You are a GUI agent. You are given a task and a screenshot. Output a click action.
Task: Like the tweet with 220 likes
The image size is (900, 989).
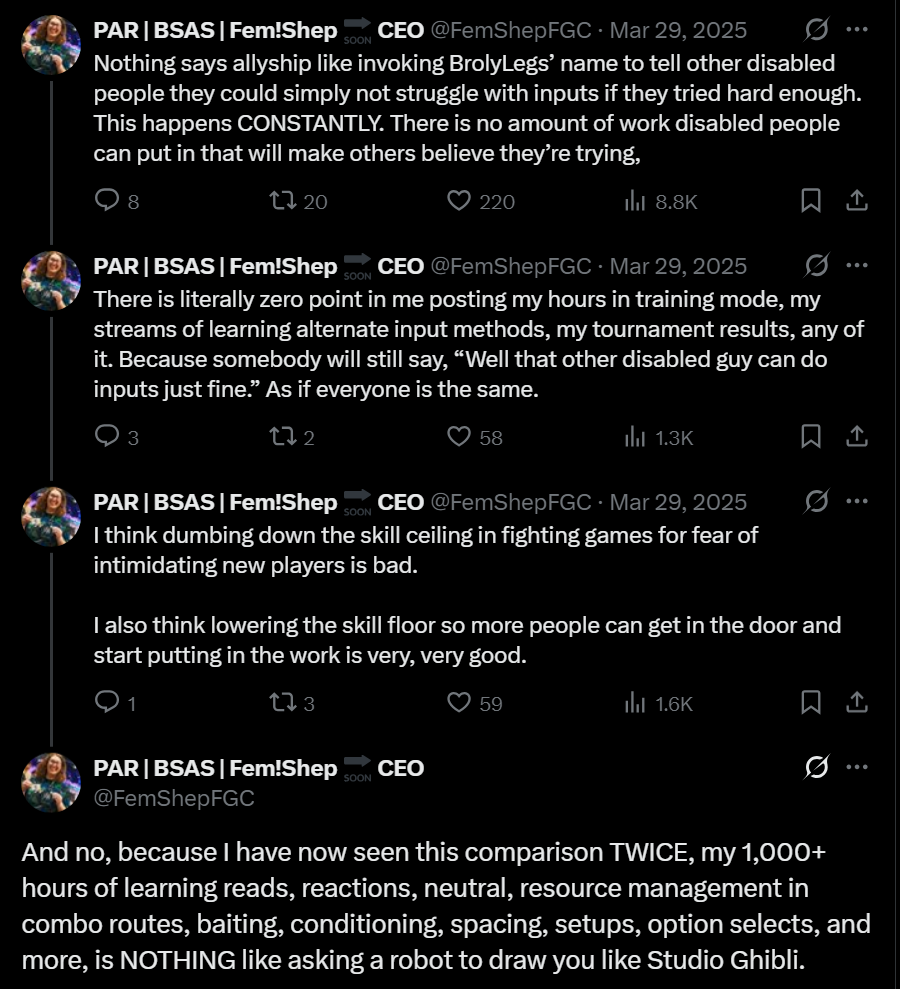pos(459,201)
